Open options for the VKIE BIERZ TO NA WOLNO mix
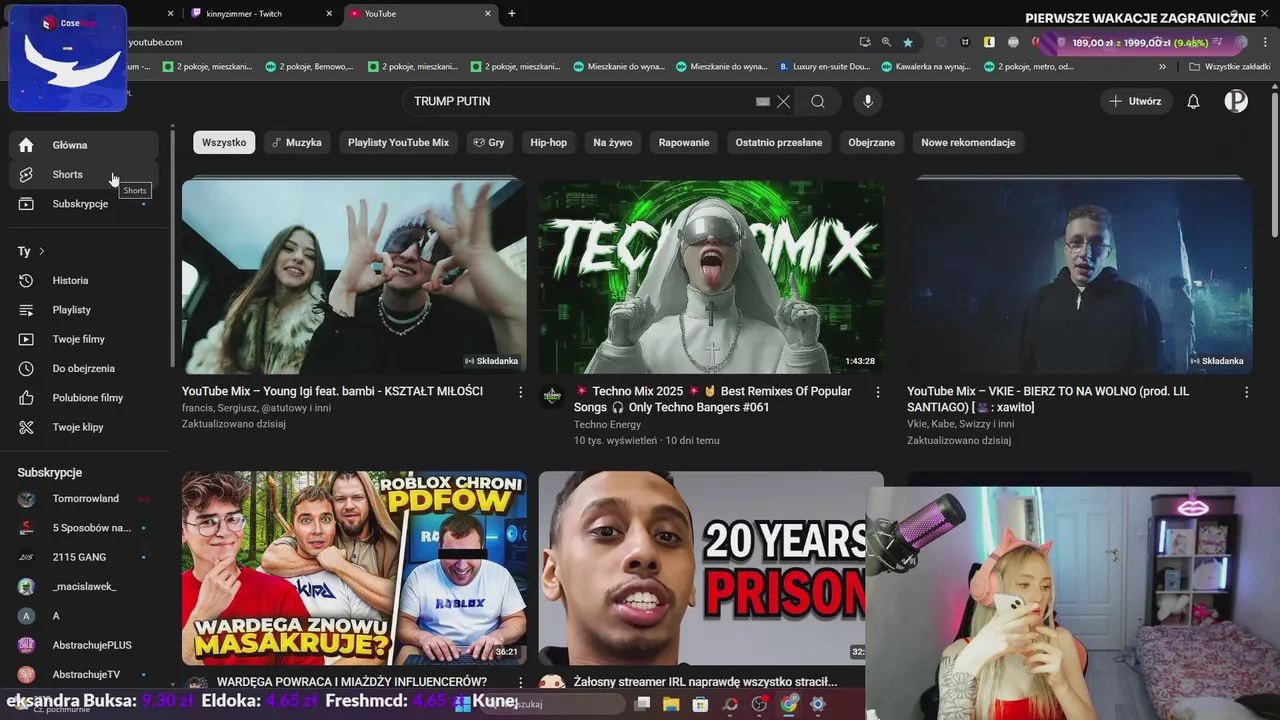1280x720 pixels. click(x=1246, y=392)
